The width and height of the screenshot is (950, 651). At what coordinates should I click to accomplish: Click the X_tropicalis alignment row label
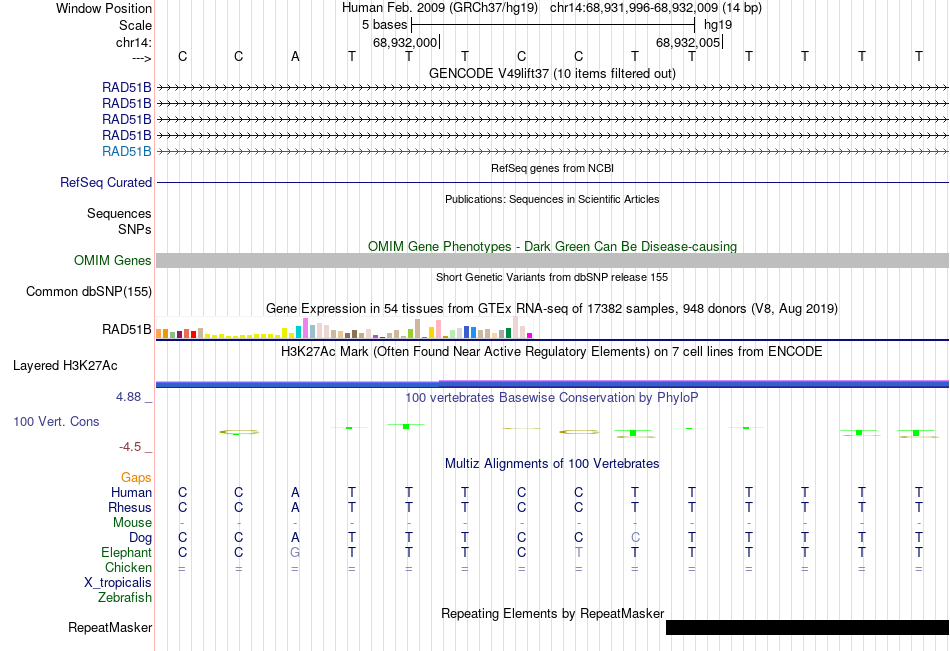click(x=118, y=583)
